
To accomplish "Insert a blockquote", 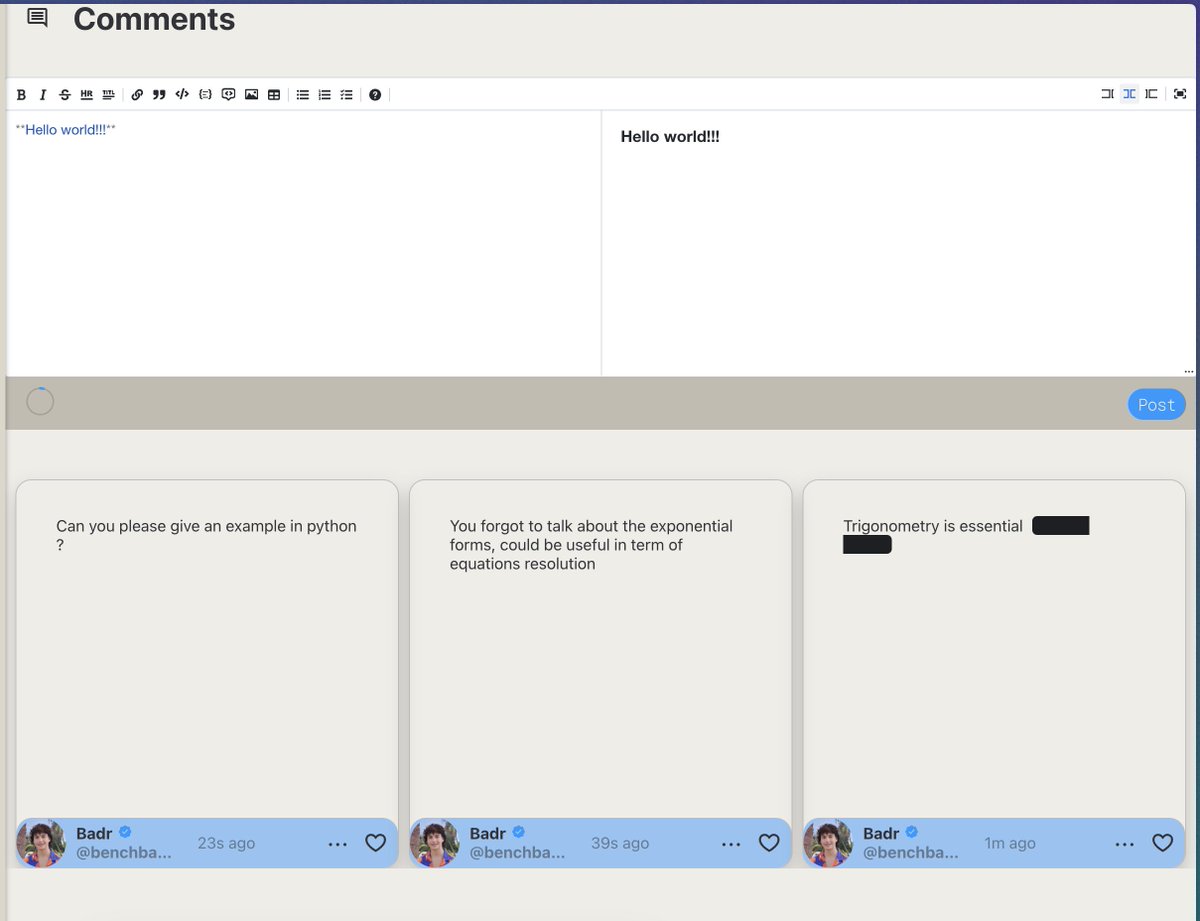I will pos(159,94).
